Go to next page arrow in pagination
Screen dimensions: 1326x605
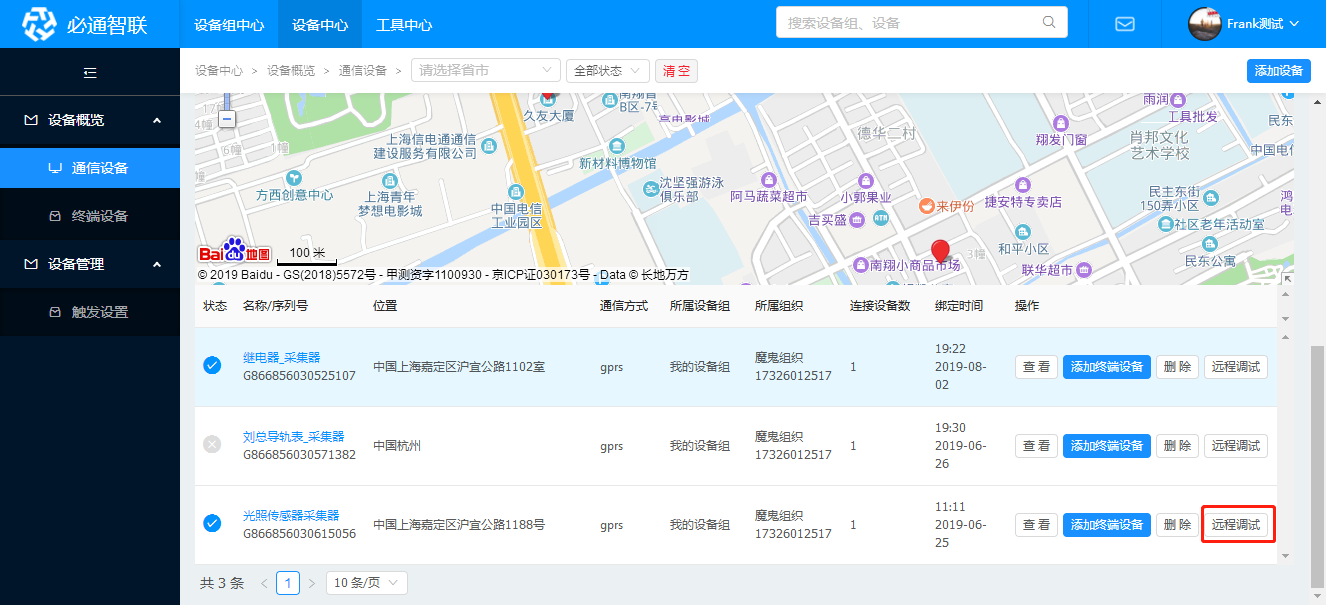[x=312, y=583]
